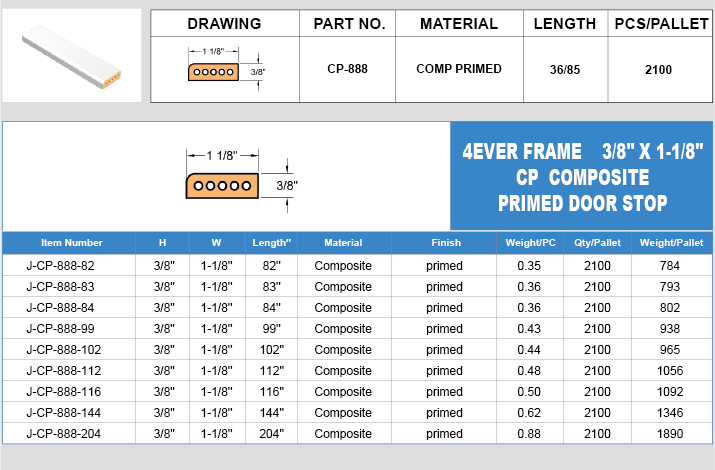
Task: Click the small profile drawing in top table
Action: tap(227, 69)
